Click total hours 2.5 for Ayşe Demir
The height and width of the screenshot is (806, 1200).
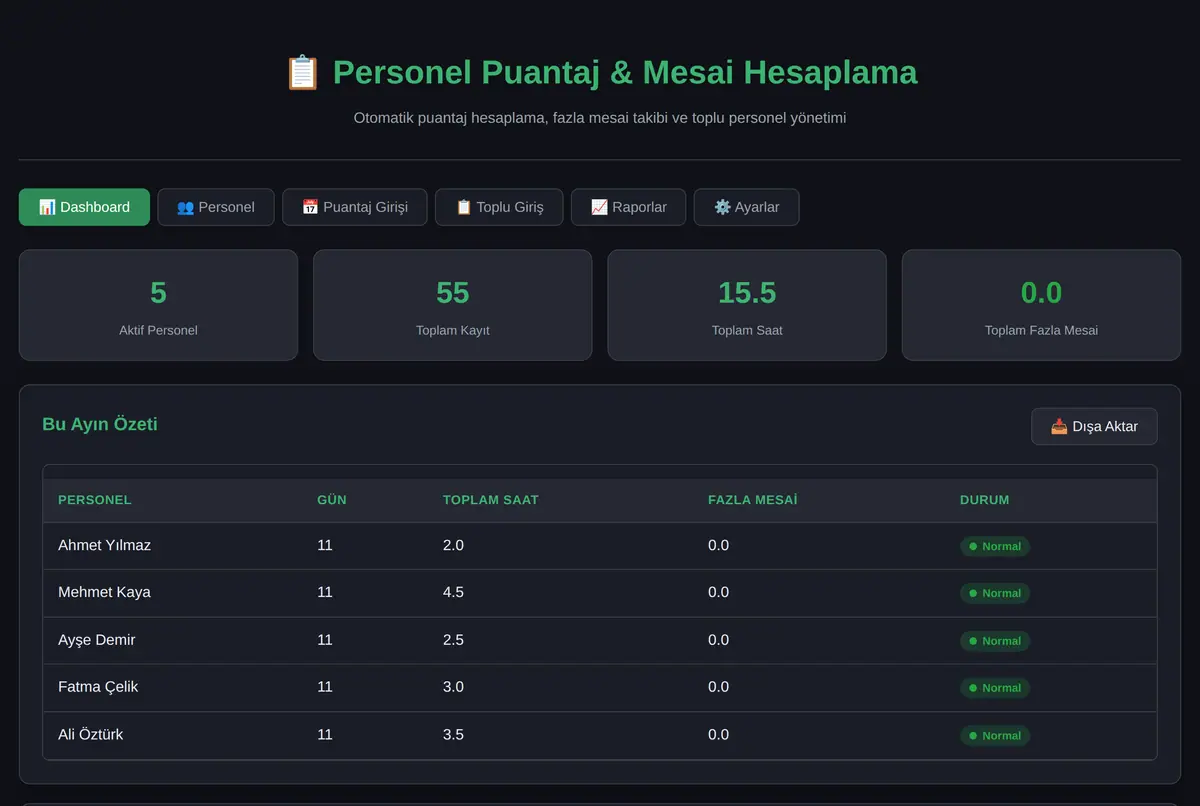[453, 640]
